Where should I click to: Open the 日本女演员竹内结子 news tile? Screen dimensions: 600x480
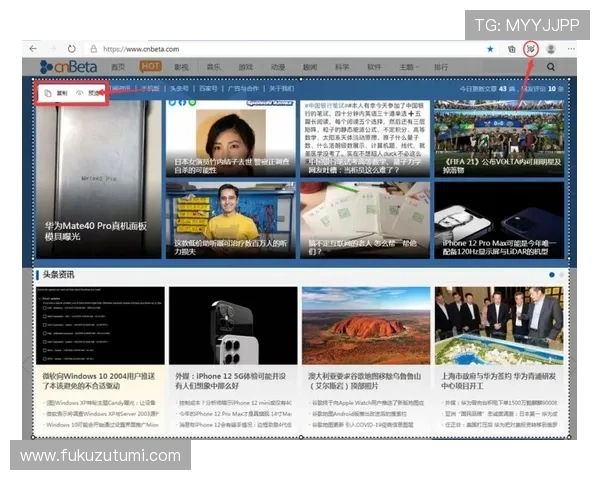click(231, 139)
